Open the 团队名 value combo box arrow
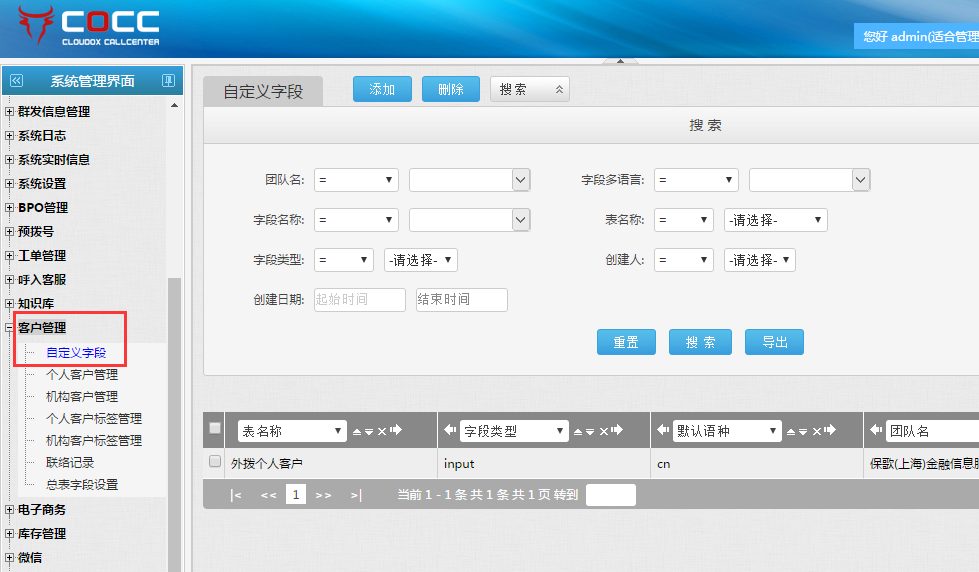This screenshot has width=979, height=572. coord(520,180)
